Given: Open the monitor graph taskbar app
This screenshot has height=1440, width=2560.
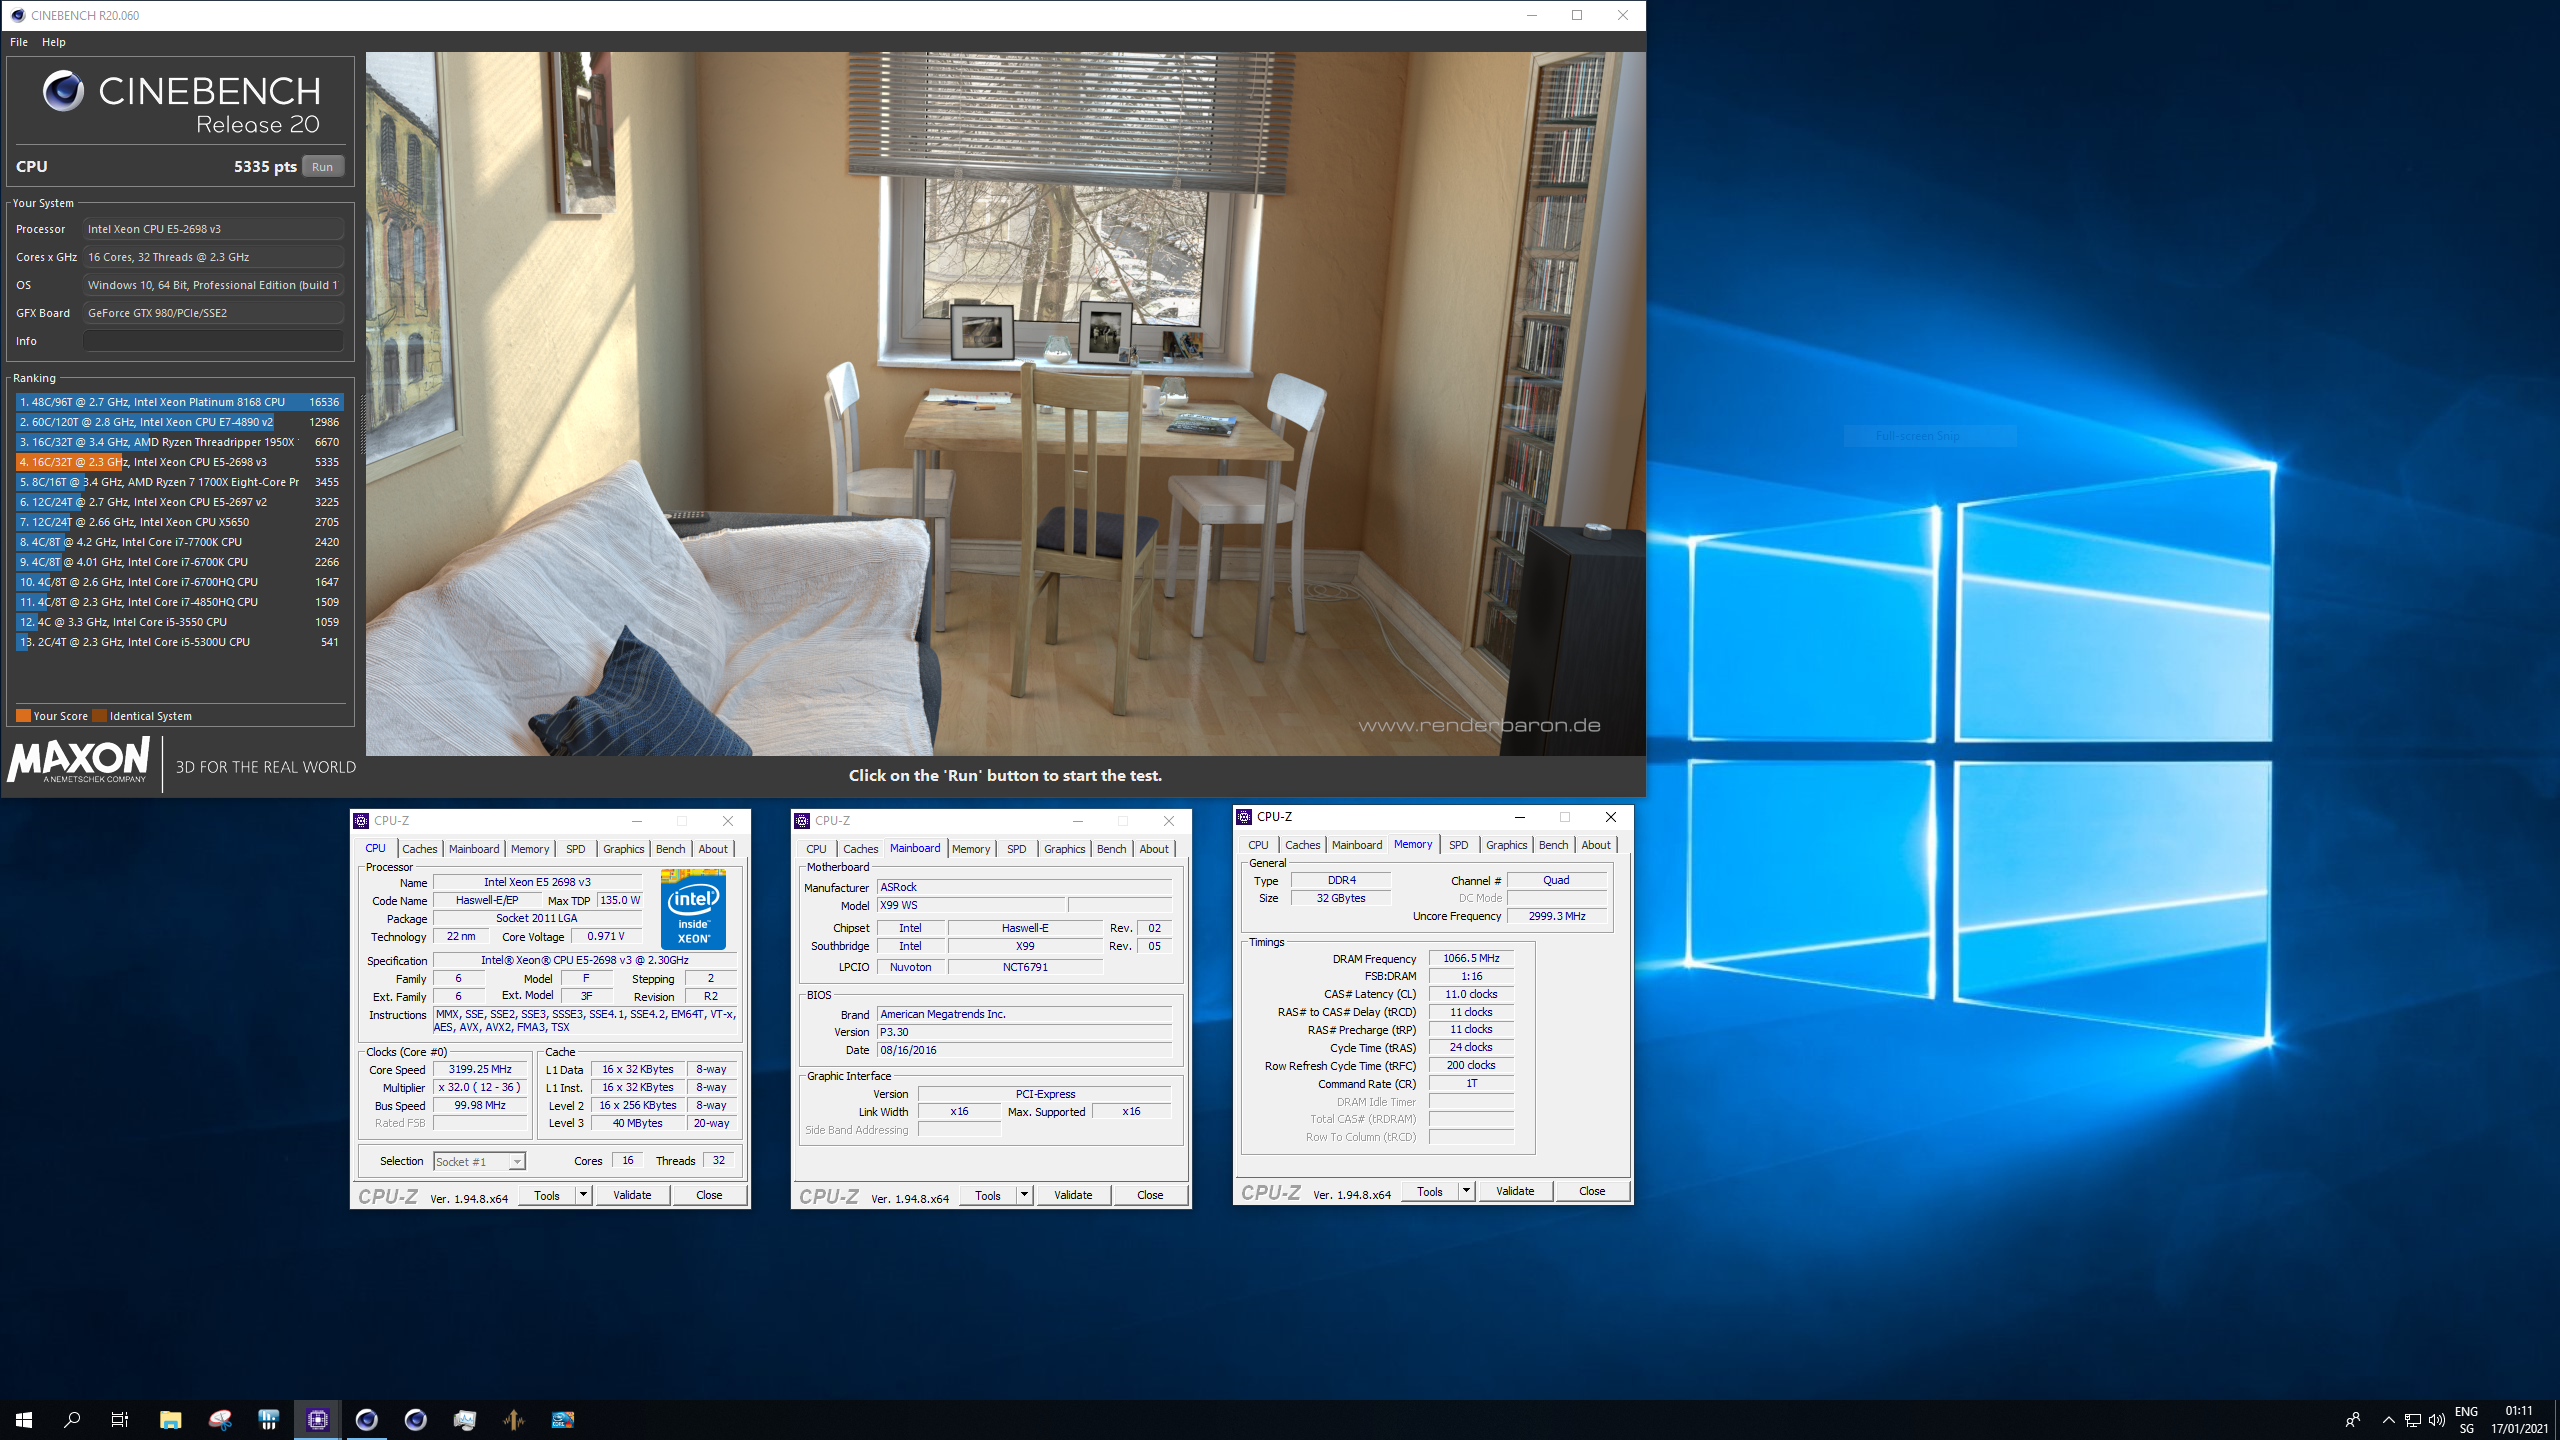Looking at the screenshot, I should (465, 1419).
